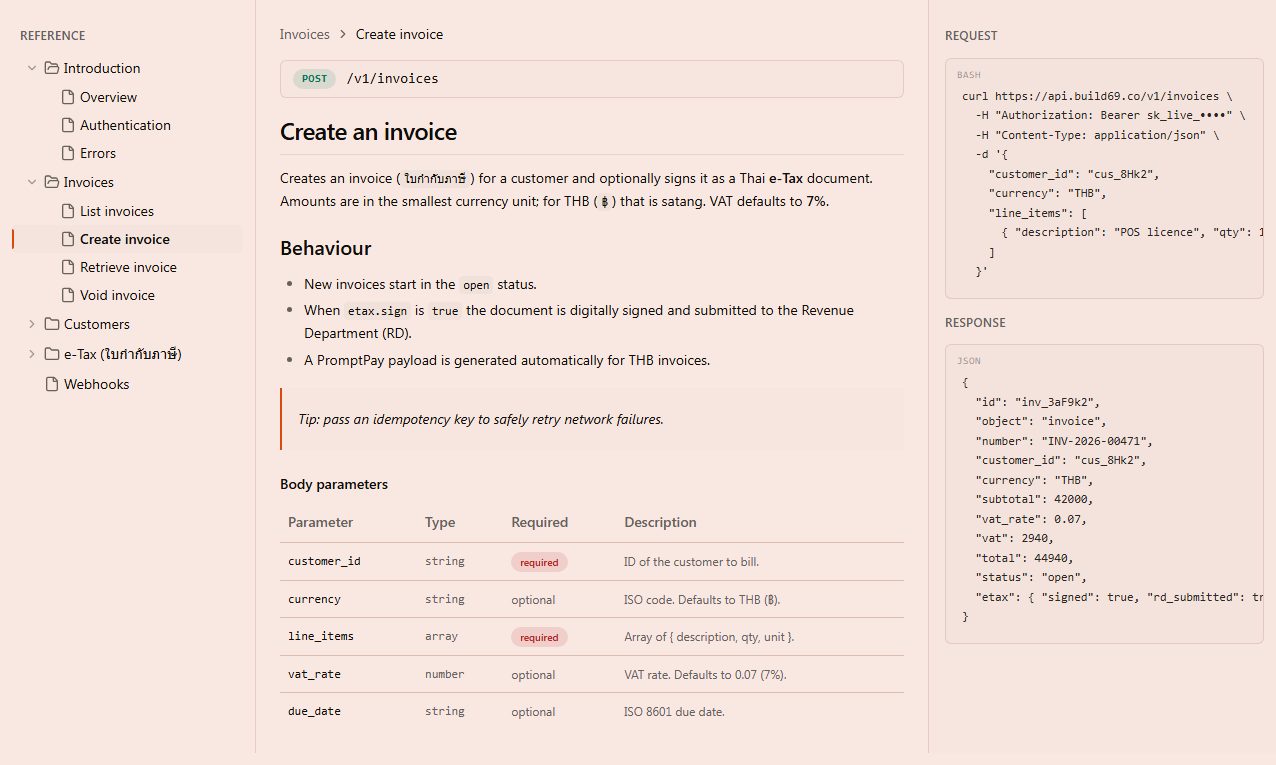
Task: Open the Authentication page
Action: point(125,125)
